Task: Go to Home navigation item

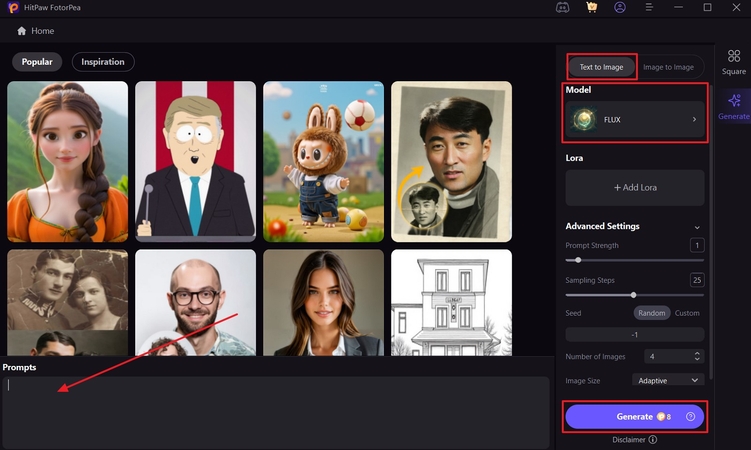Action: [x=36, y=31]
